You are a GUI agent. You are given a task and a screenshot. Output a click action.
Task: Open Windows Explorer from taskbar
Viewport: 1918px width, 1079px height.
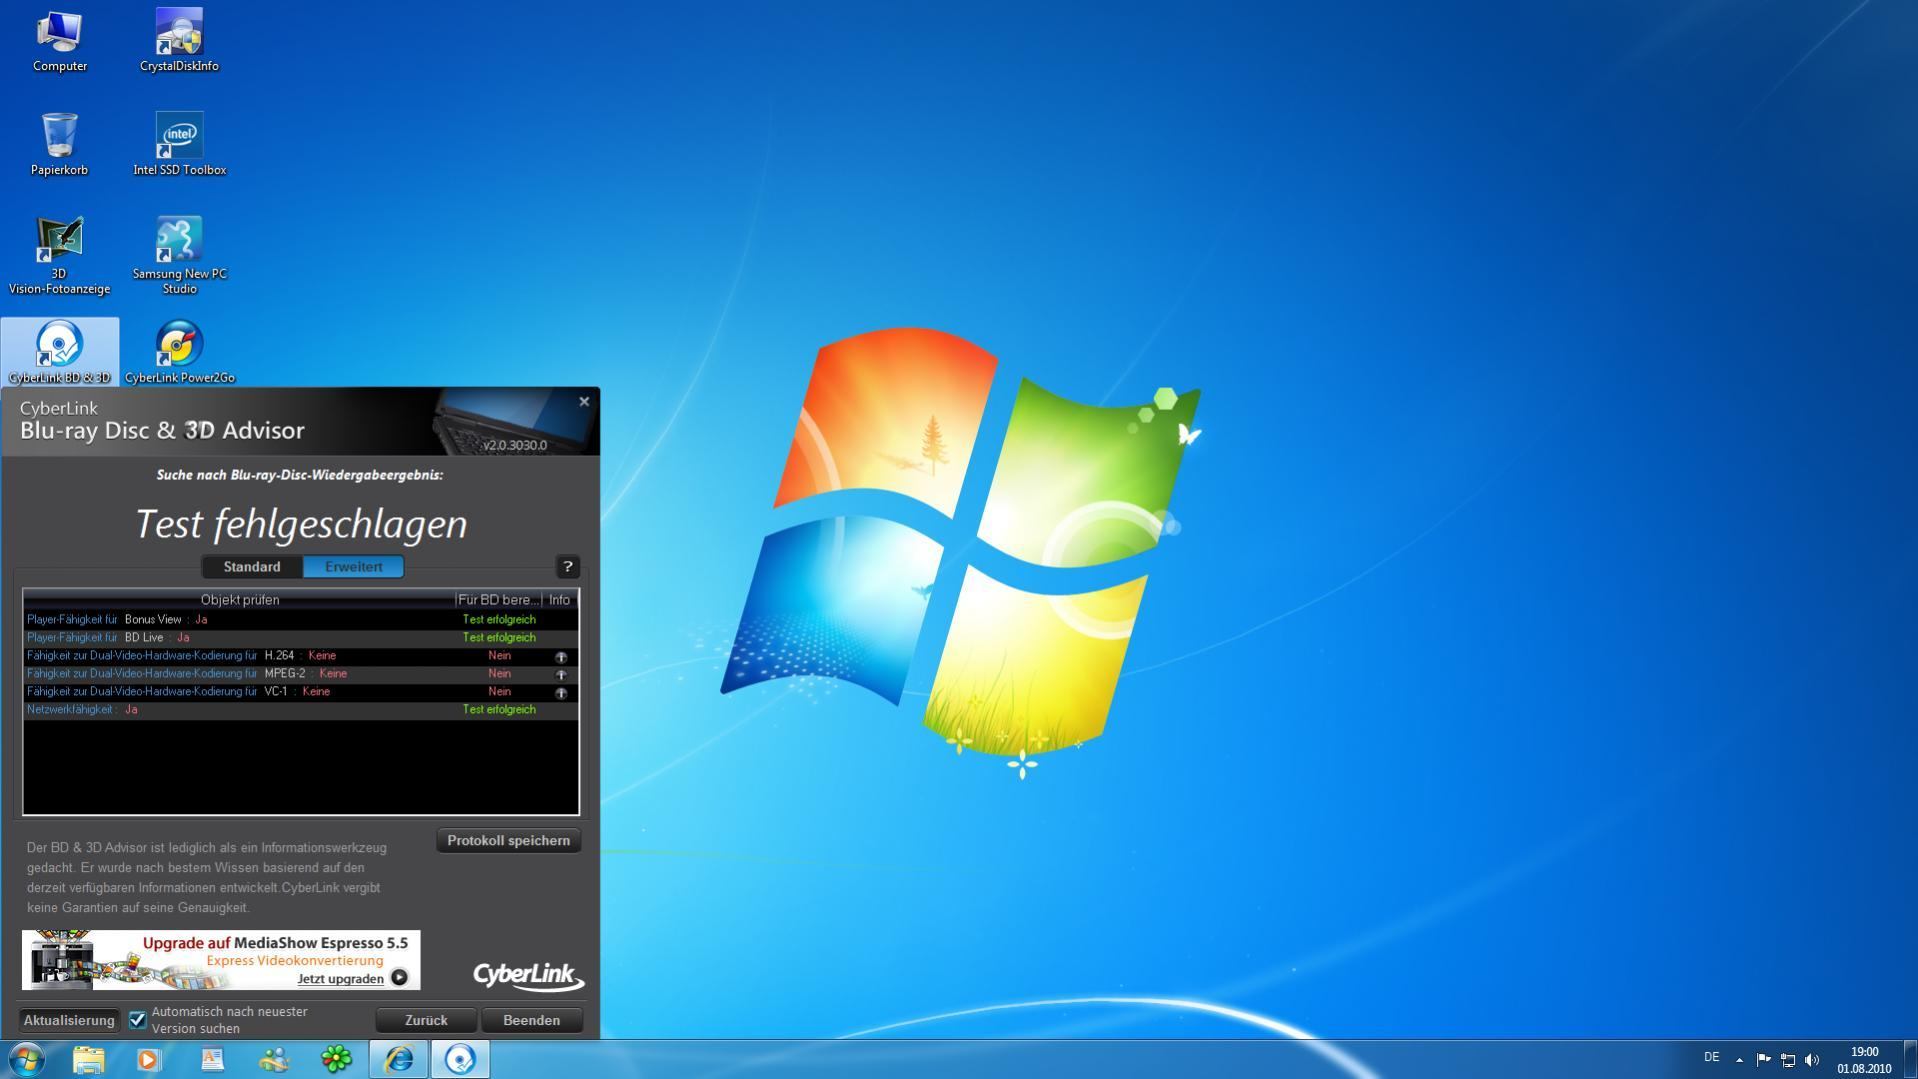(x=88, y=1059)
